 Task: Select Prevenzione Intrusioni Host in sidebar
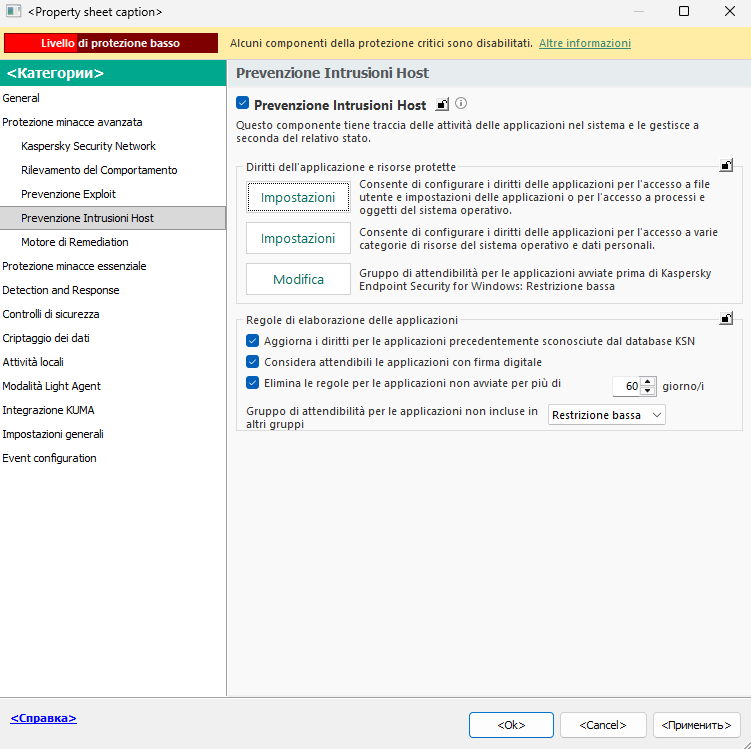[113, 218]
